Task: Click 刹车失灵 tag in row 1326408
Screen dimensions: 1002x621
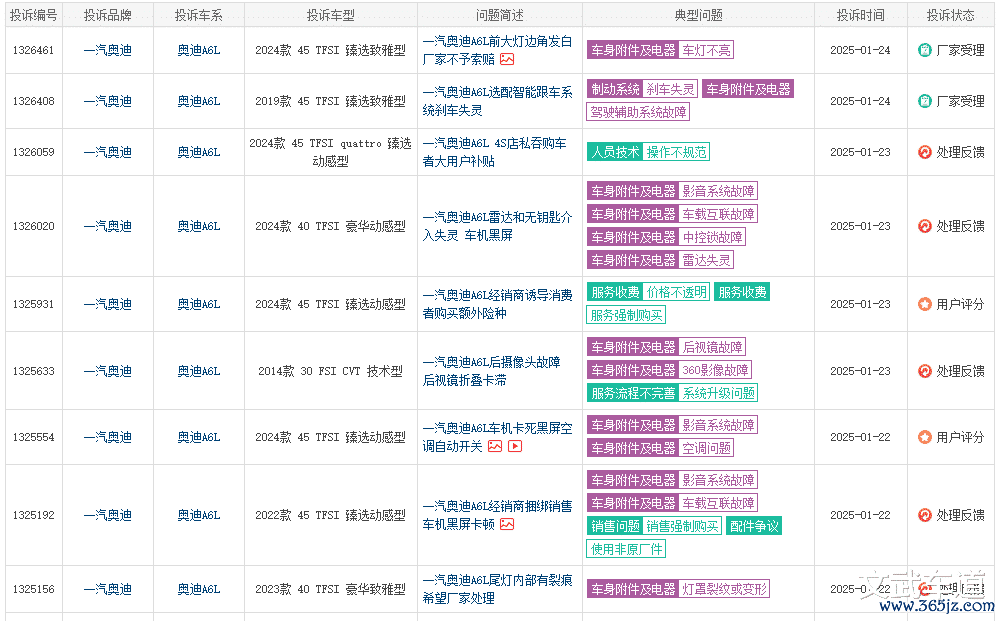Action: (x=670, y=89)
